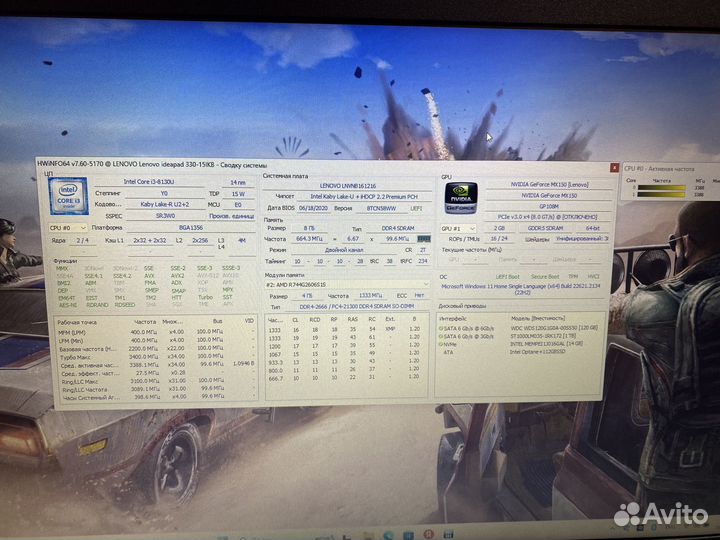
Task: Click the Двойной канал mode field
Action: click(x=344, y=250)
